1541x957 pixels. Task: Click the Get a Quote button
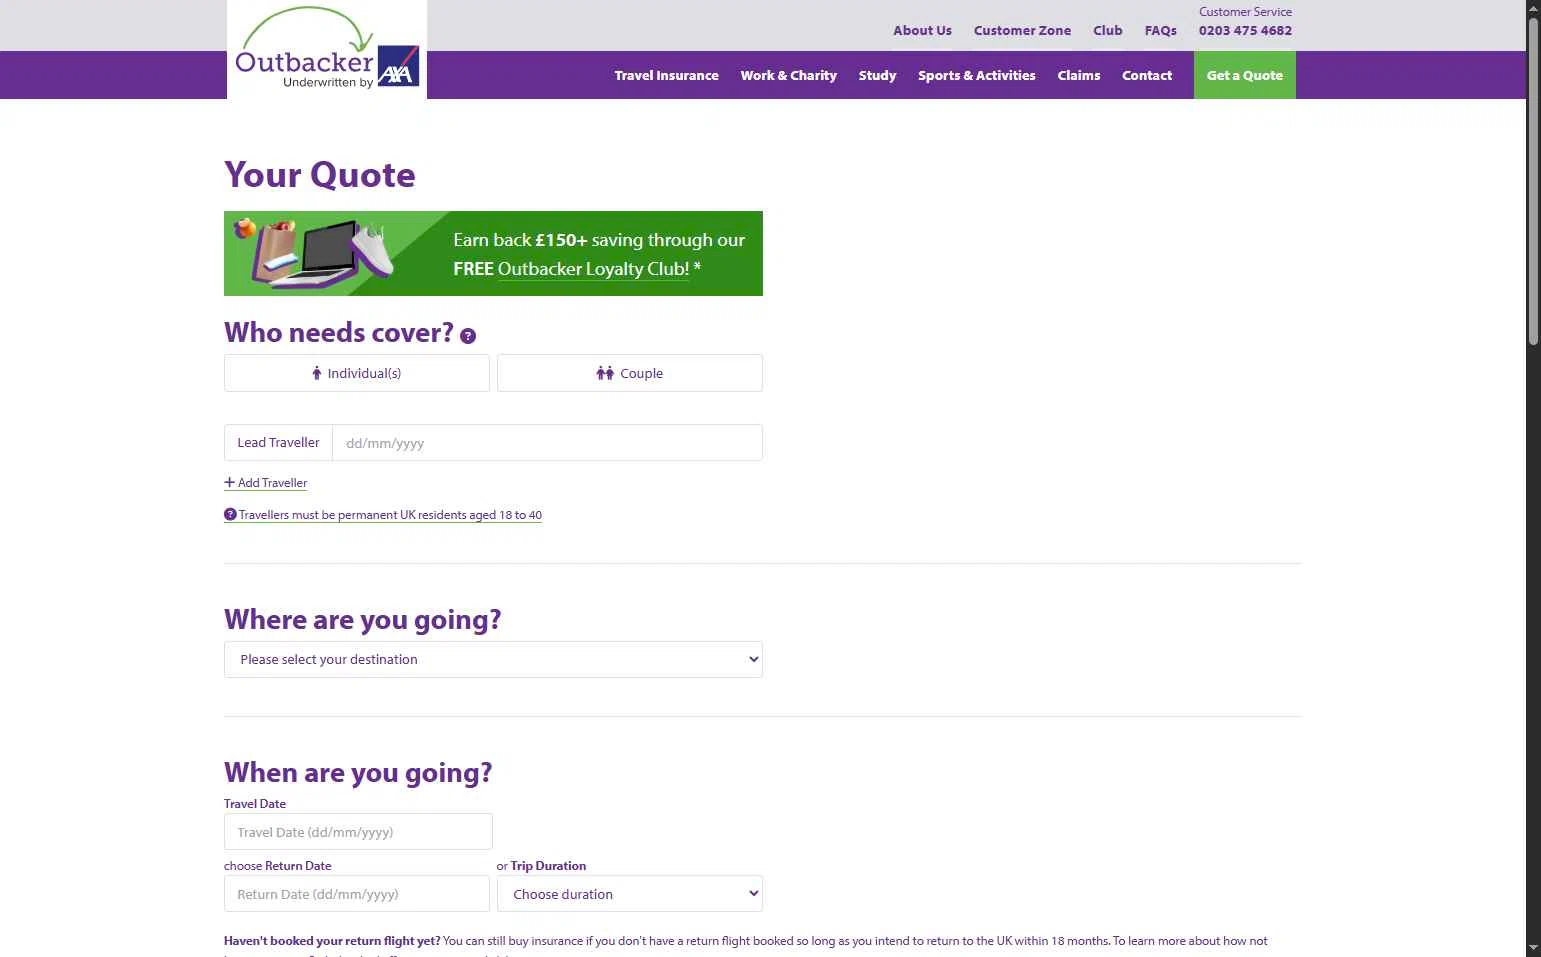tap(1245, 75)
